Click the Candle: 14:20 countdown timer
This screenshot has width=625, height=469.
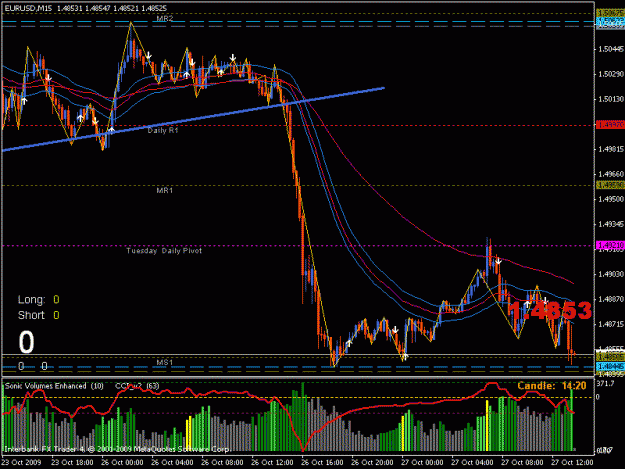(x=552, y=385)
